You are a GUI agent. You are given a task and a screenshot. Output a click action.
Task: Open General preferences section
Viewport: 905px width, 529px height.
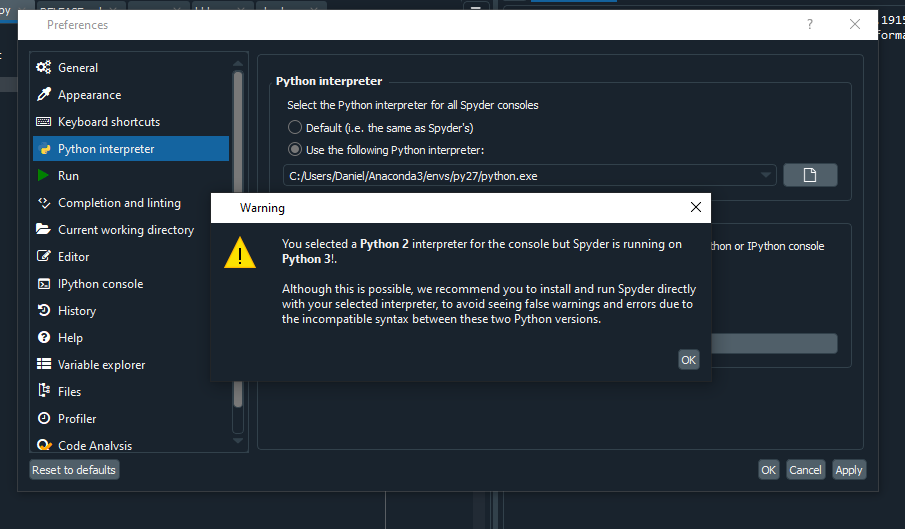point(131,67)
